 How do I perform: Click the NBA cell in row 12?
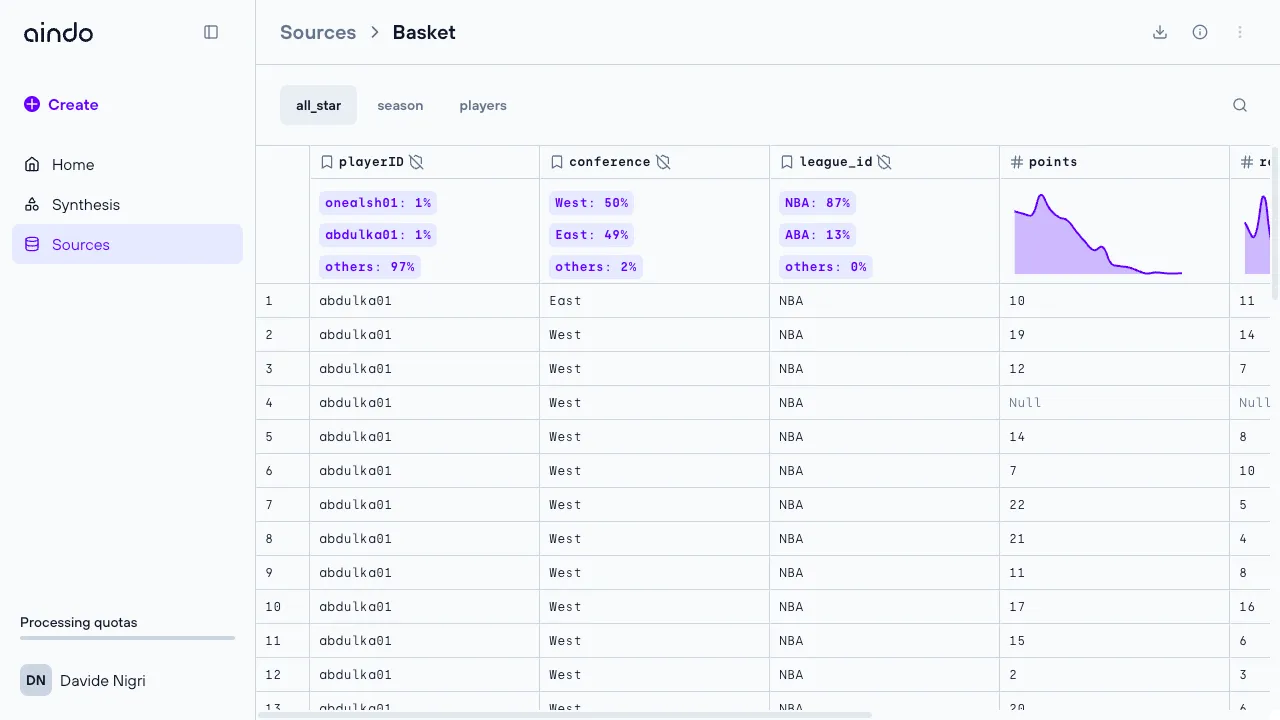885,675
